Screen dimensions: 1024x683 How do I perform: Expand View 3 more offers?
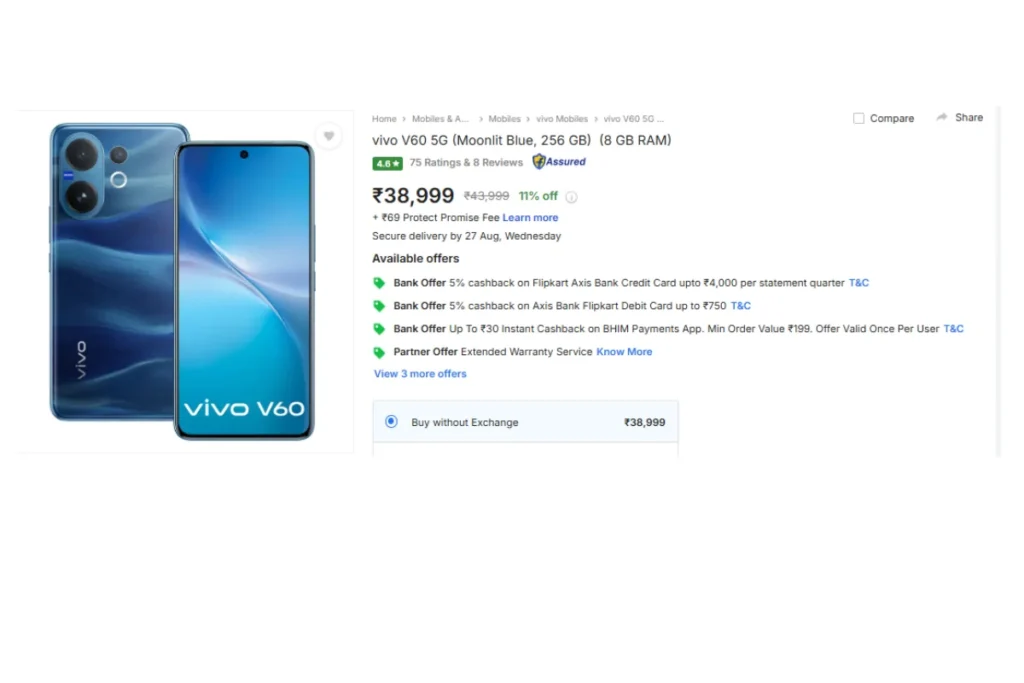tap(420, 373)
